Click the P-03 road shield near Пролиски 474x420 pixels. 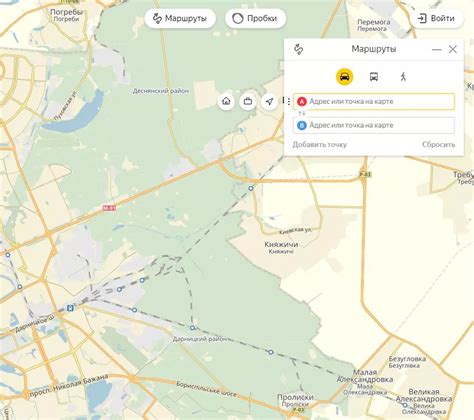point(298,409)
